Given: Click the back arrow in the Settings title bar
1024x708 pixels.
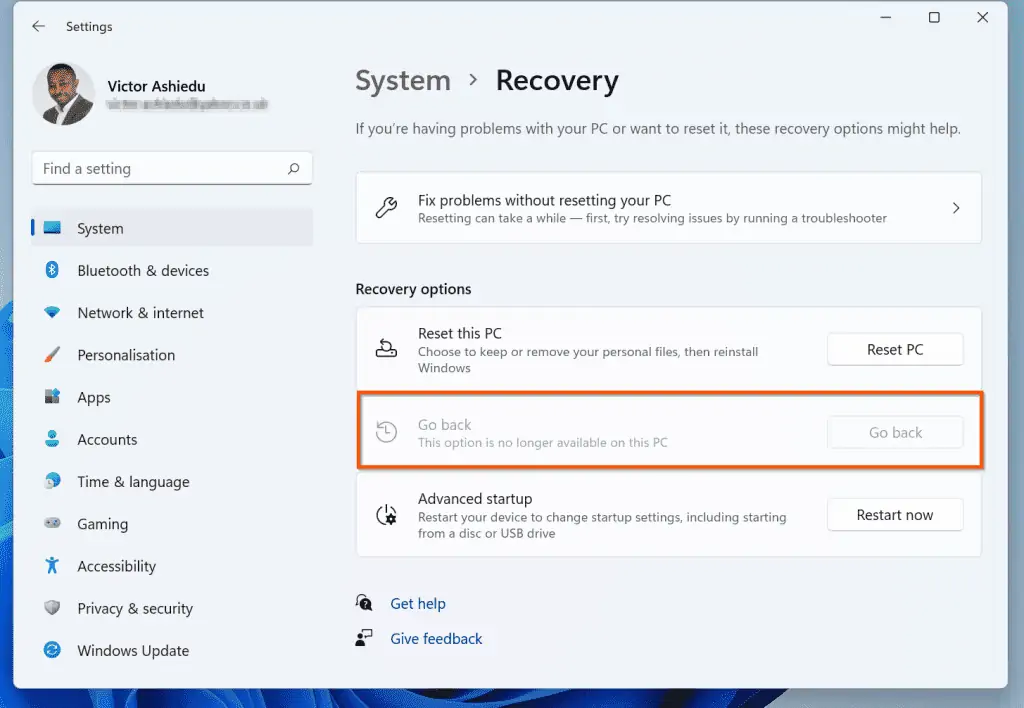Looking at the screenshot, I should 38,27.
